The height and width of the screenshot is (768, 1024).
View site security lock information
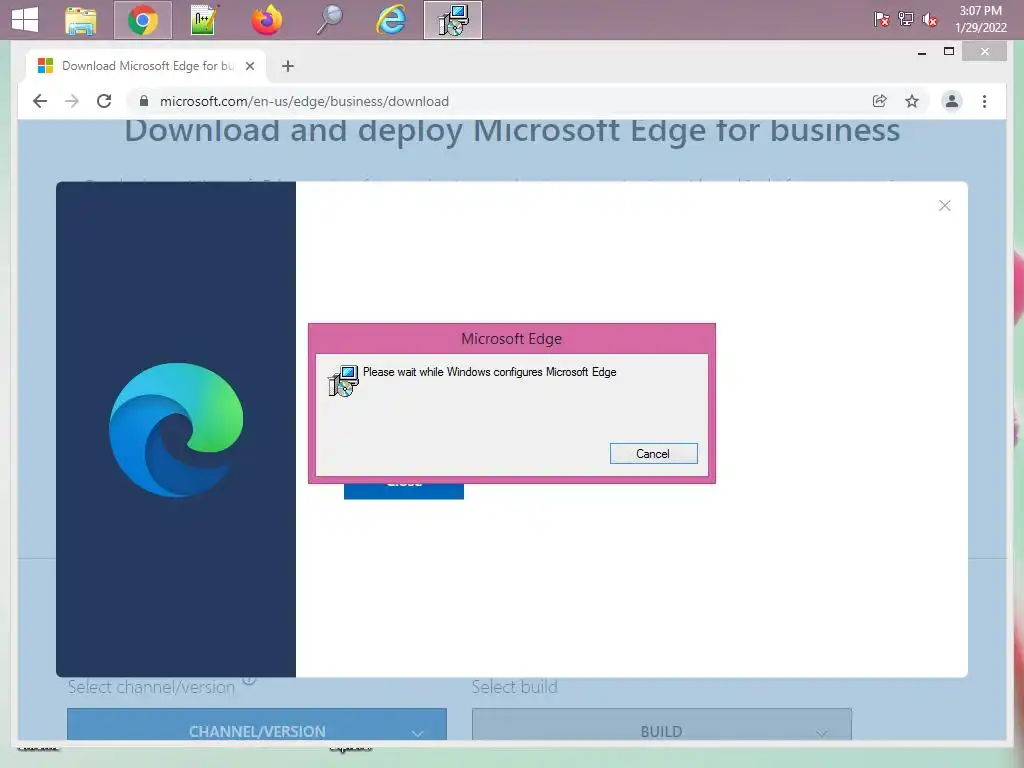pos(144,101)
